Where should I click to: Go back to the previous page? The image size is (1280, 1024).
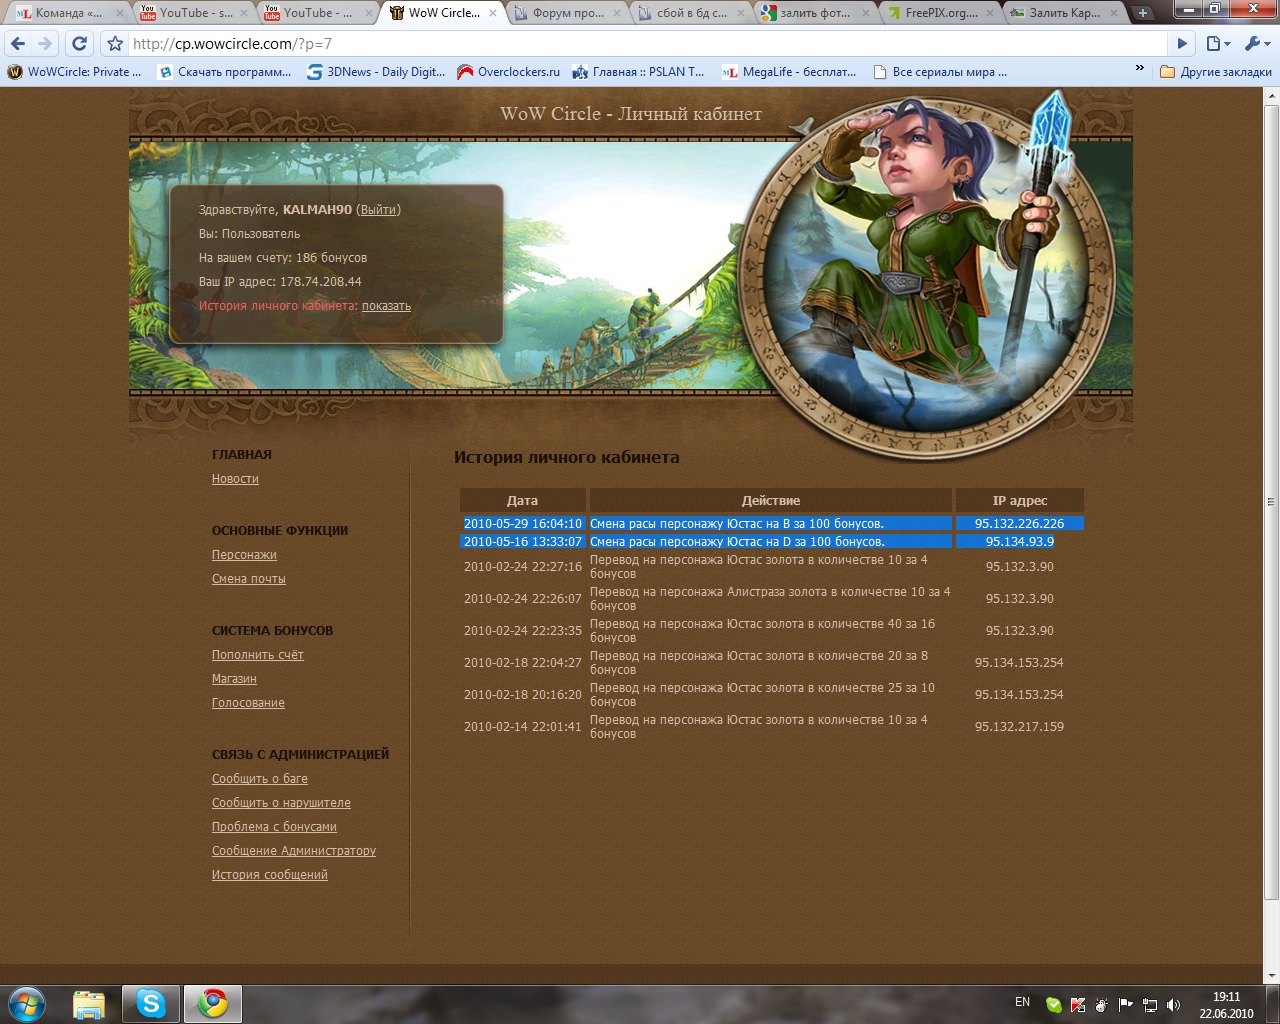click(18, 44)
